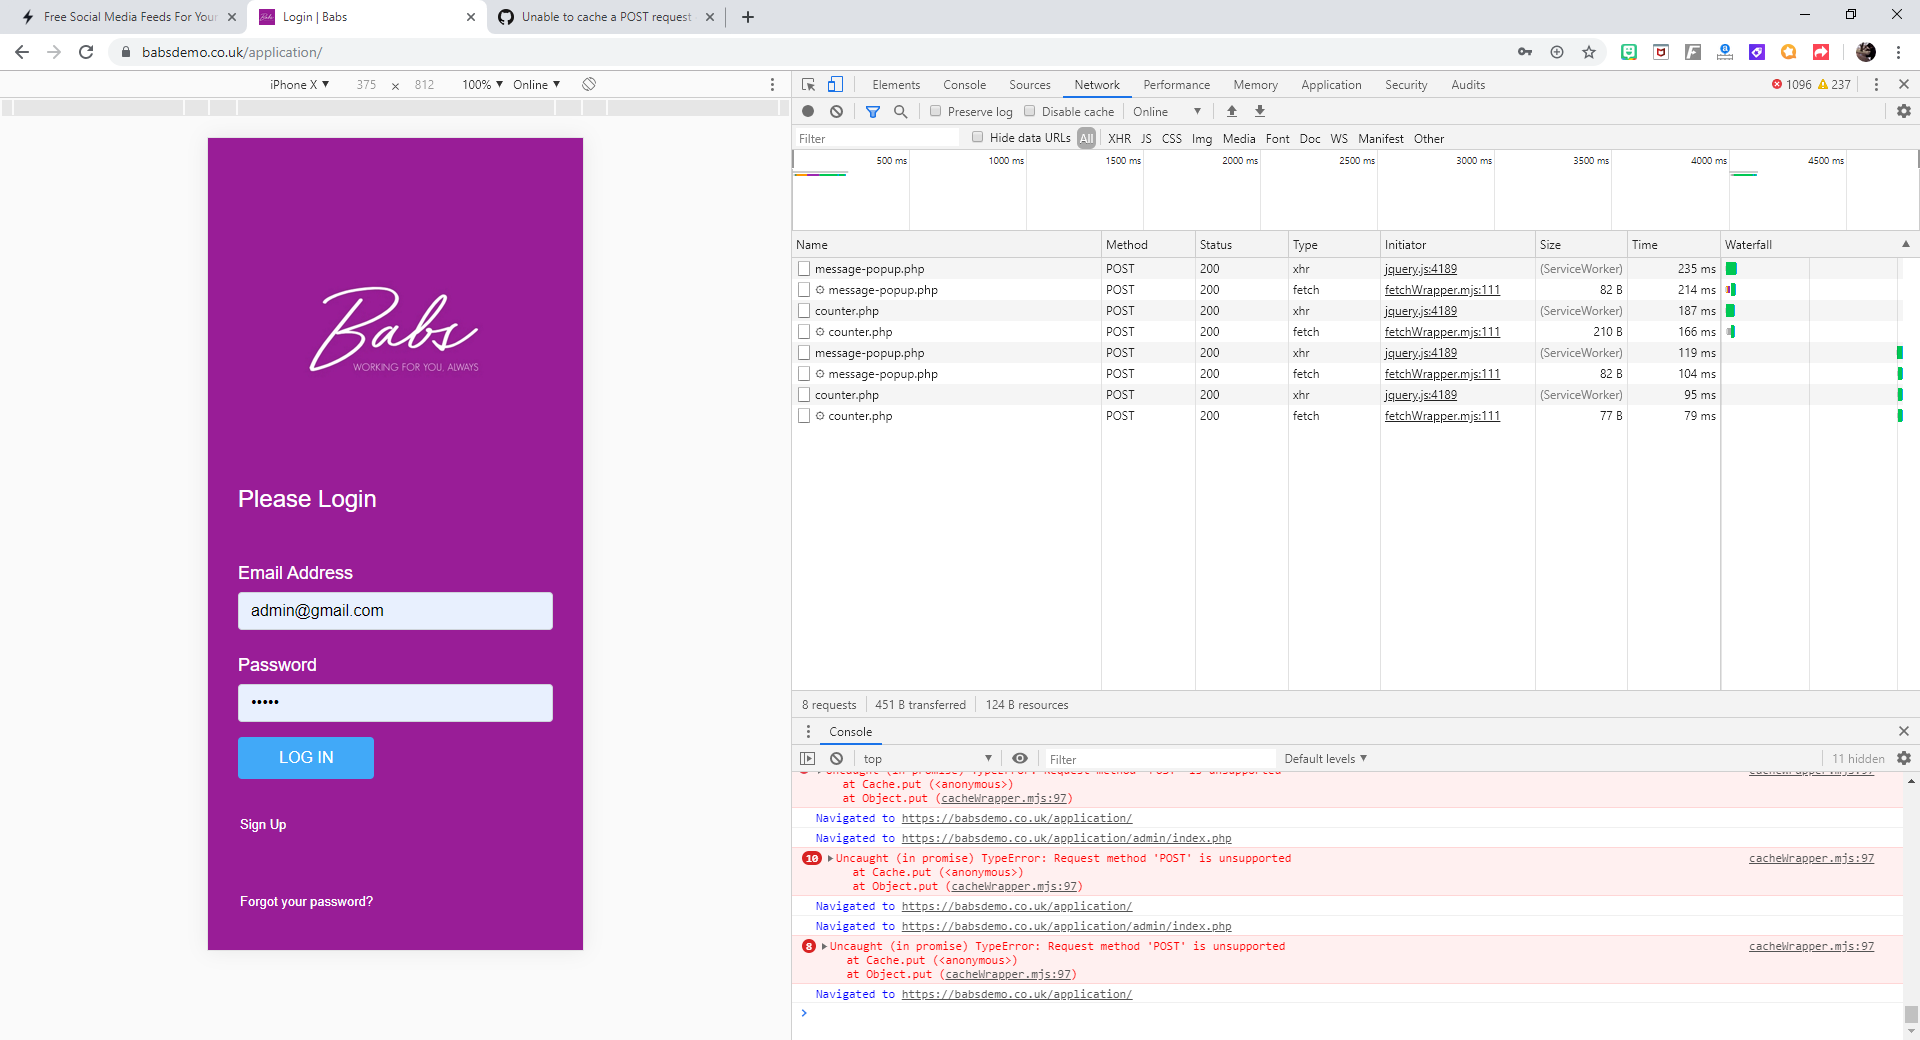Image resolution: width=1920 pixels, height=1040 pixels.
Task: Switch to the Application tab
Action: pos(1330,84)
